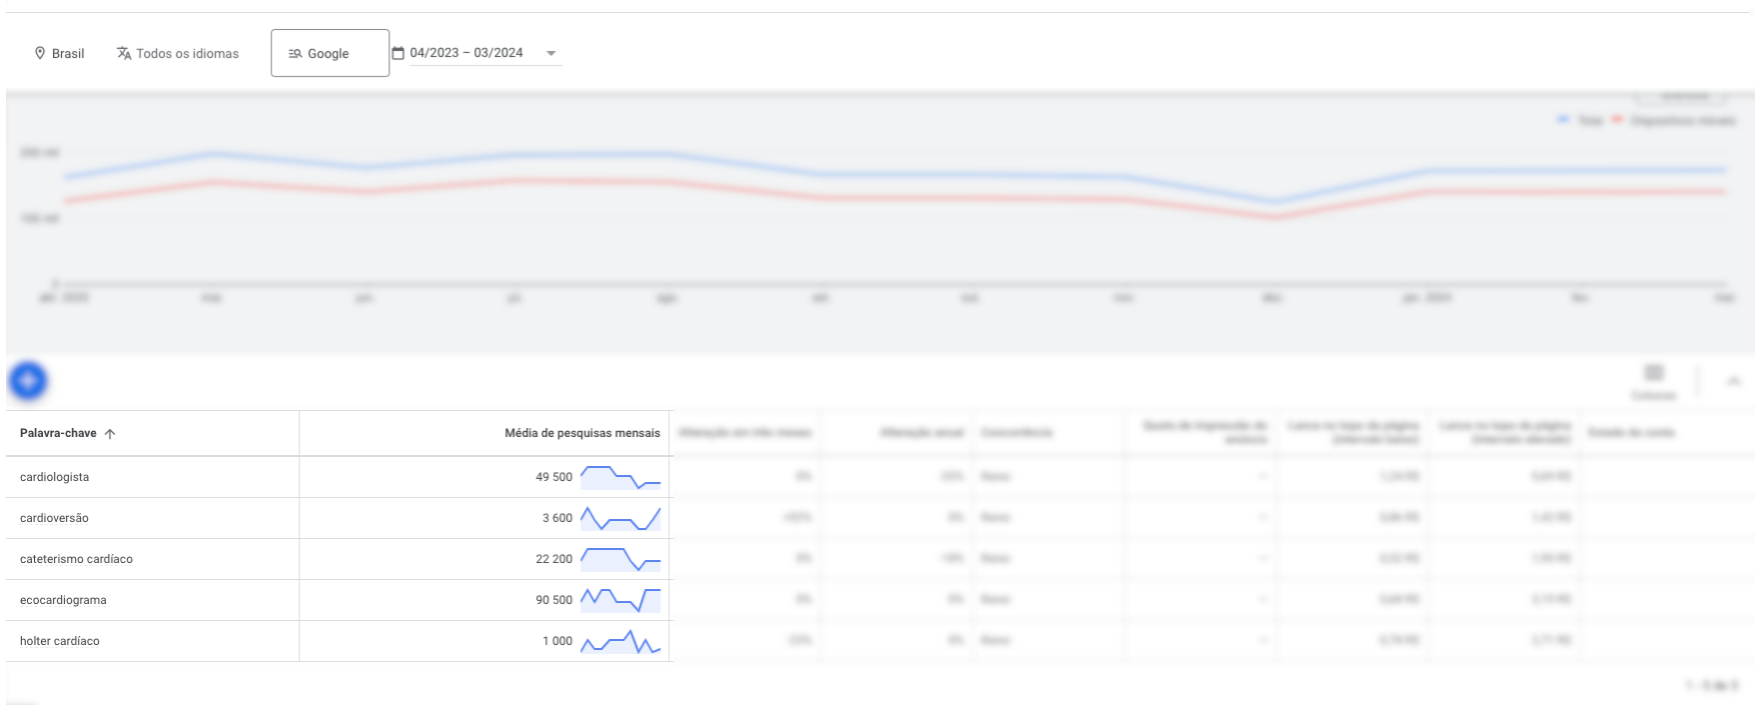Click the 3 600 monthly searches value
1756x706 pixels.
pyautogui.click(x=557, y=518)
